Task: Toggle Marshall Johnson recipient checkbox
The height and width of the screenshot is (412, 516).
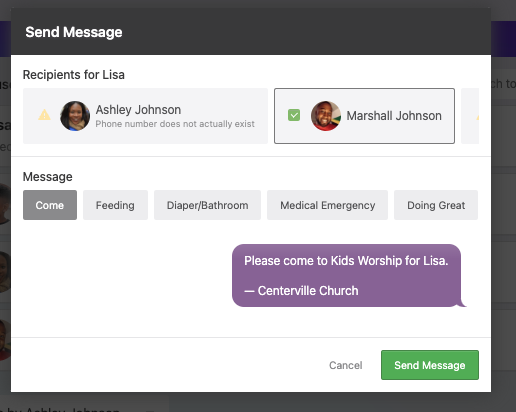Action: tap(294, 115)
